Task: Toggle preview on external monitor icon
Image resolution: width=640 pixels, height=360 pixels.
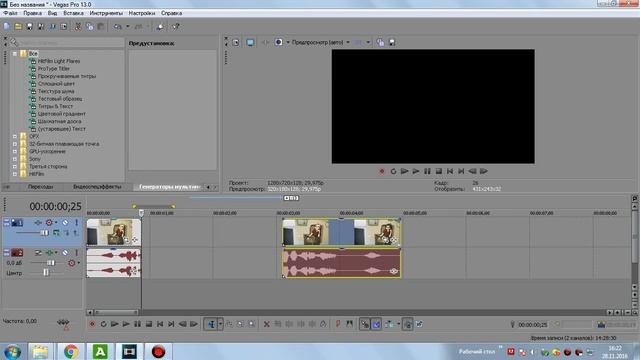Action: (250, 42)
